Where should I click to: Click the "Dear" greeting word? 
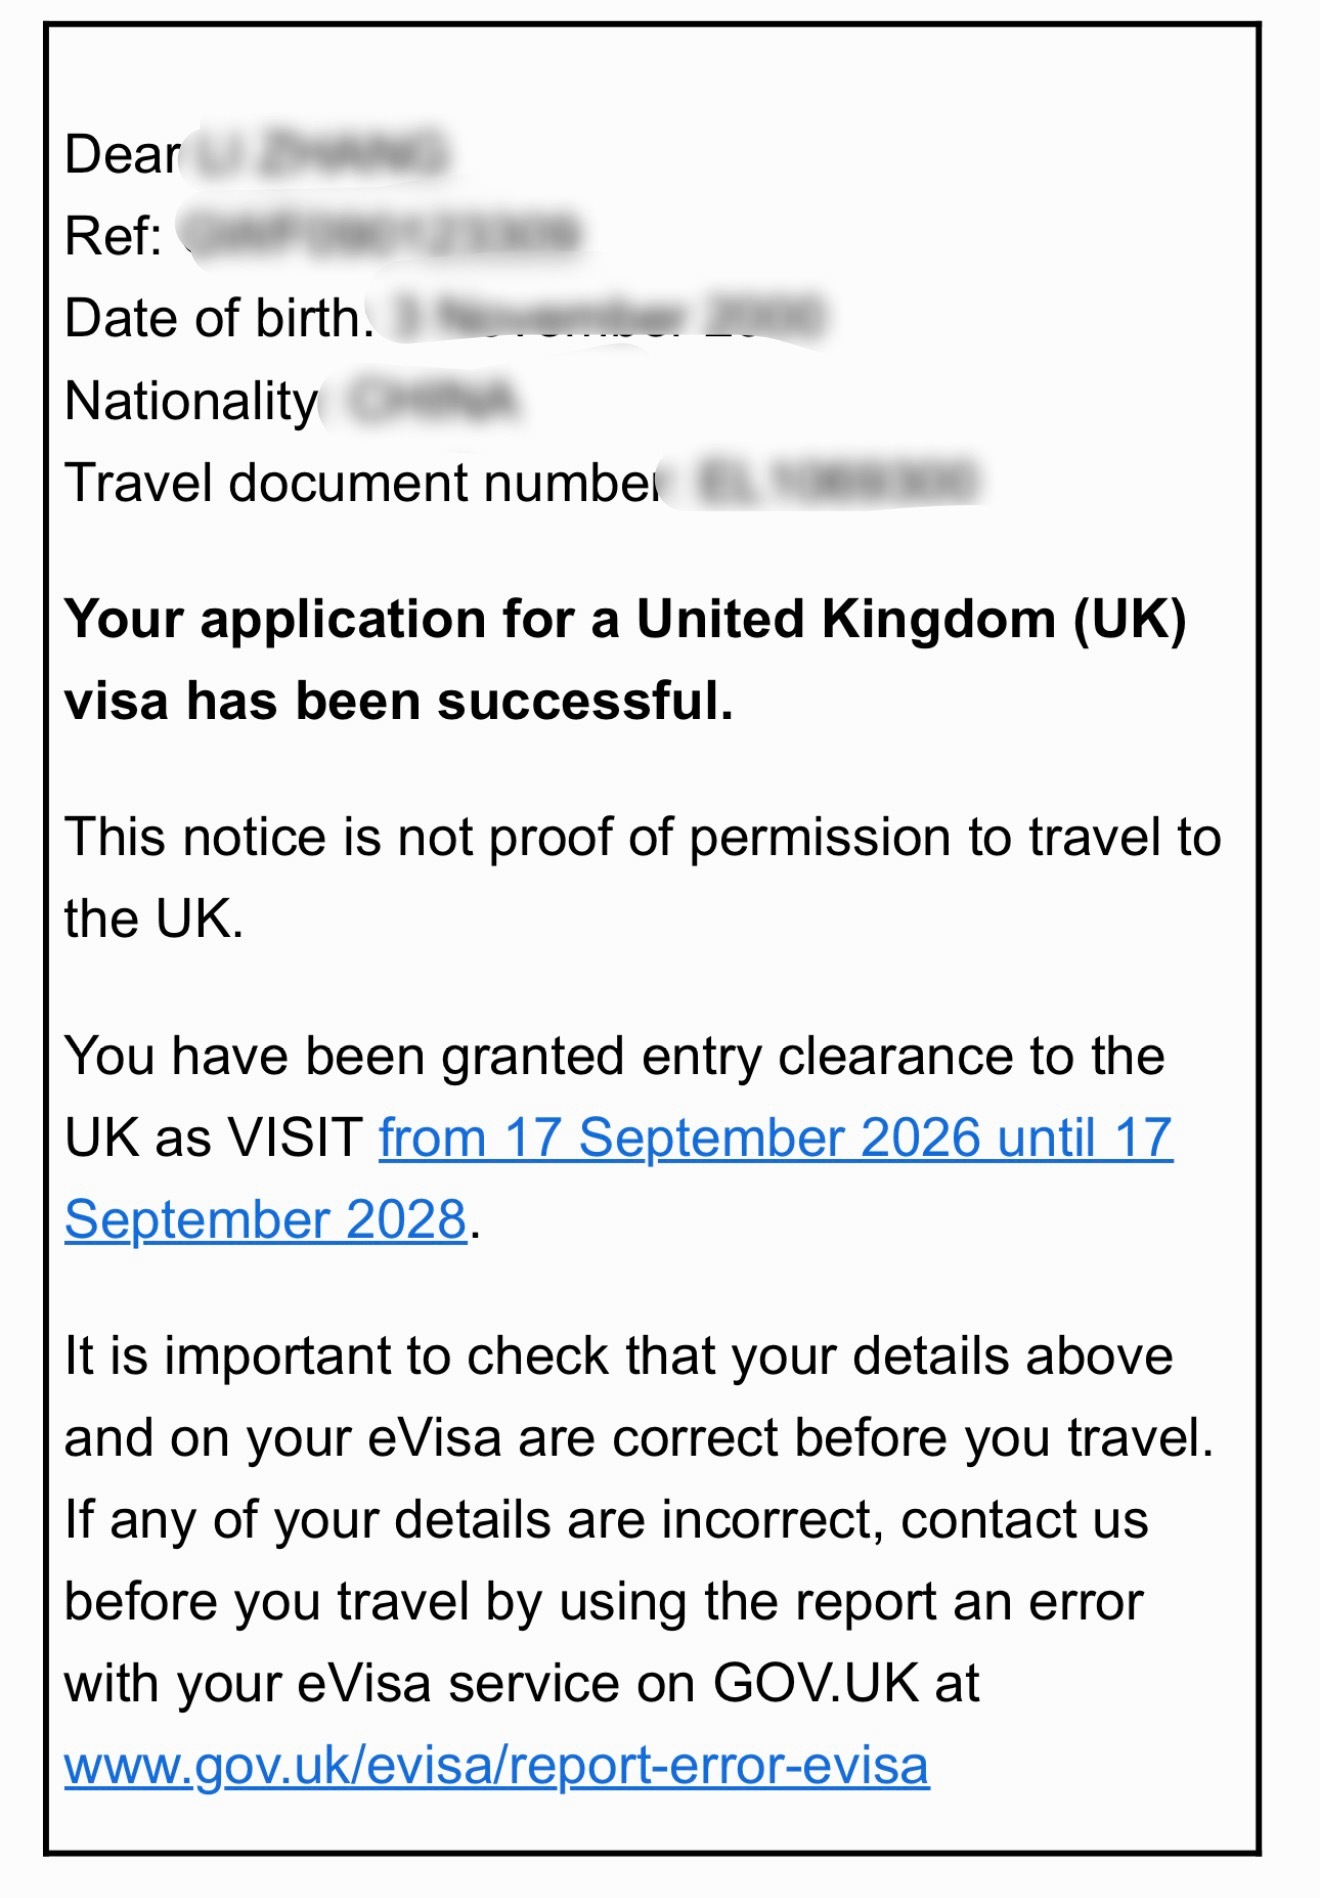pos(122,155)
